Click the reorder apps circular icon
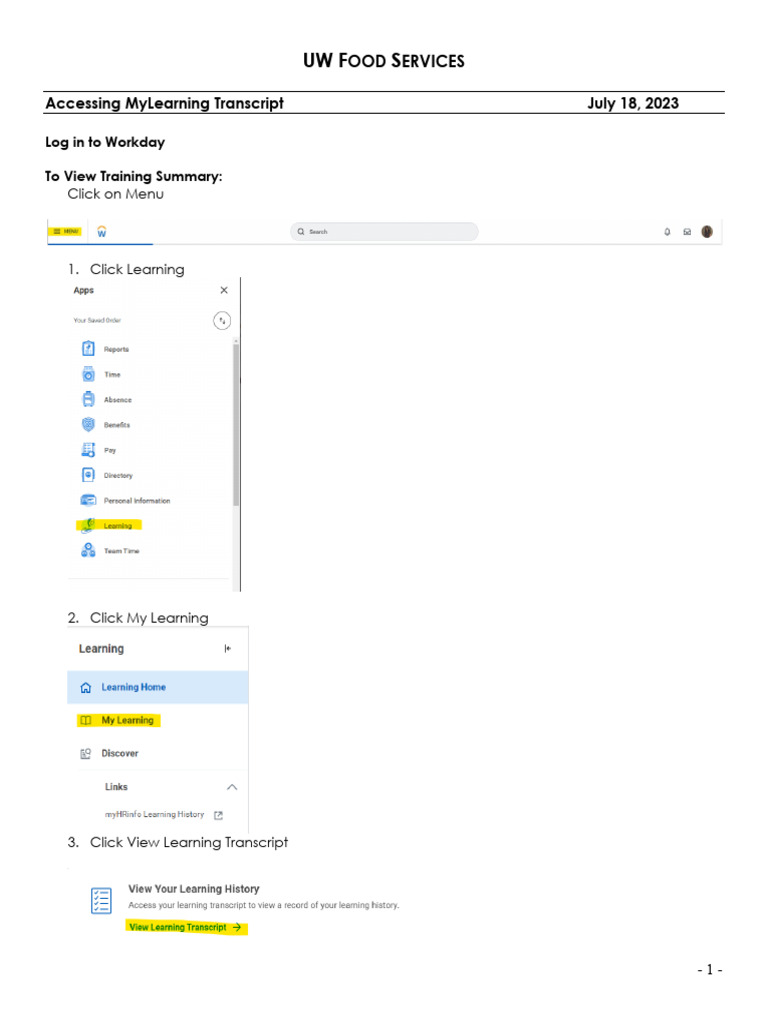This screenshot has width=768, height=1024. (222, 321)
